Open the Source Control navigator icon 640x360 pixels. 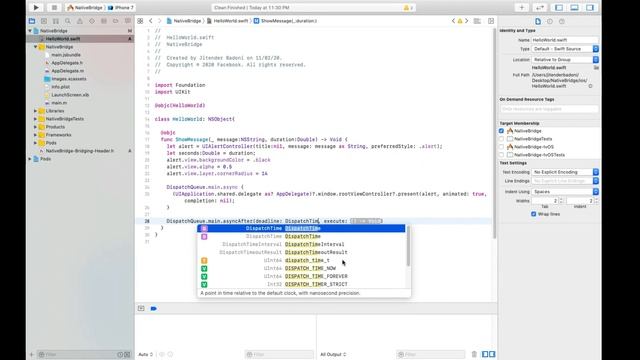coord(44,21)
